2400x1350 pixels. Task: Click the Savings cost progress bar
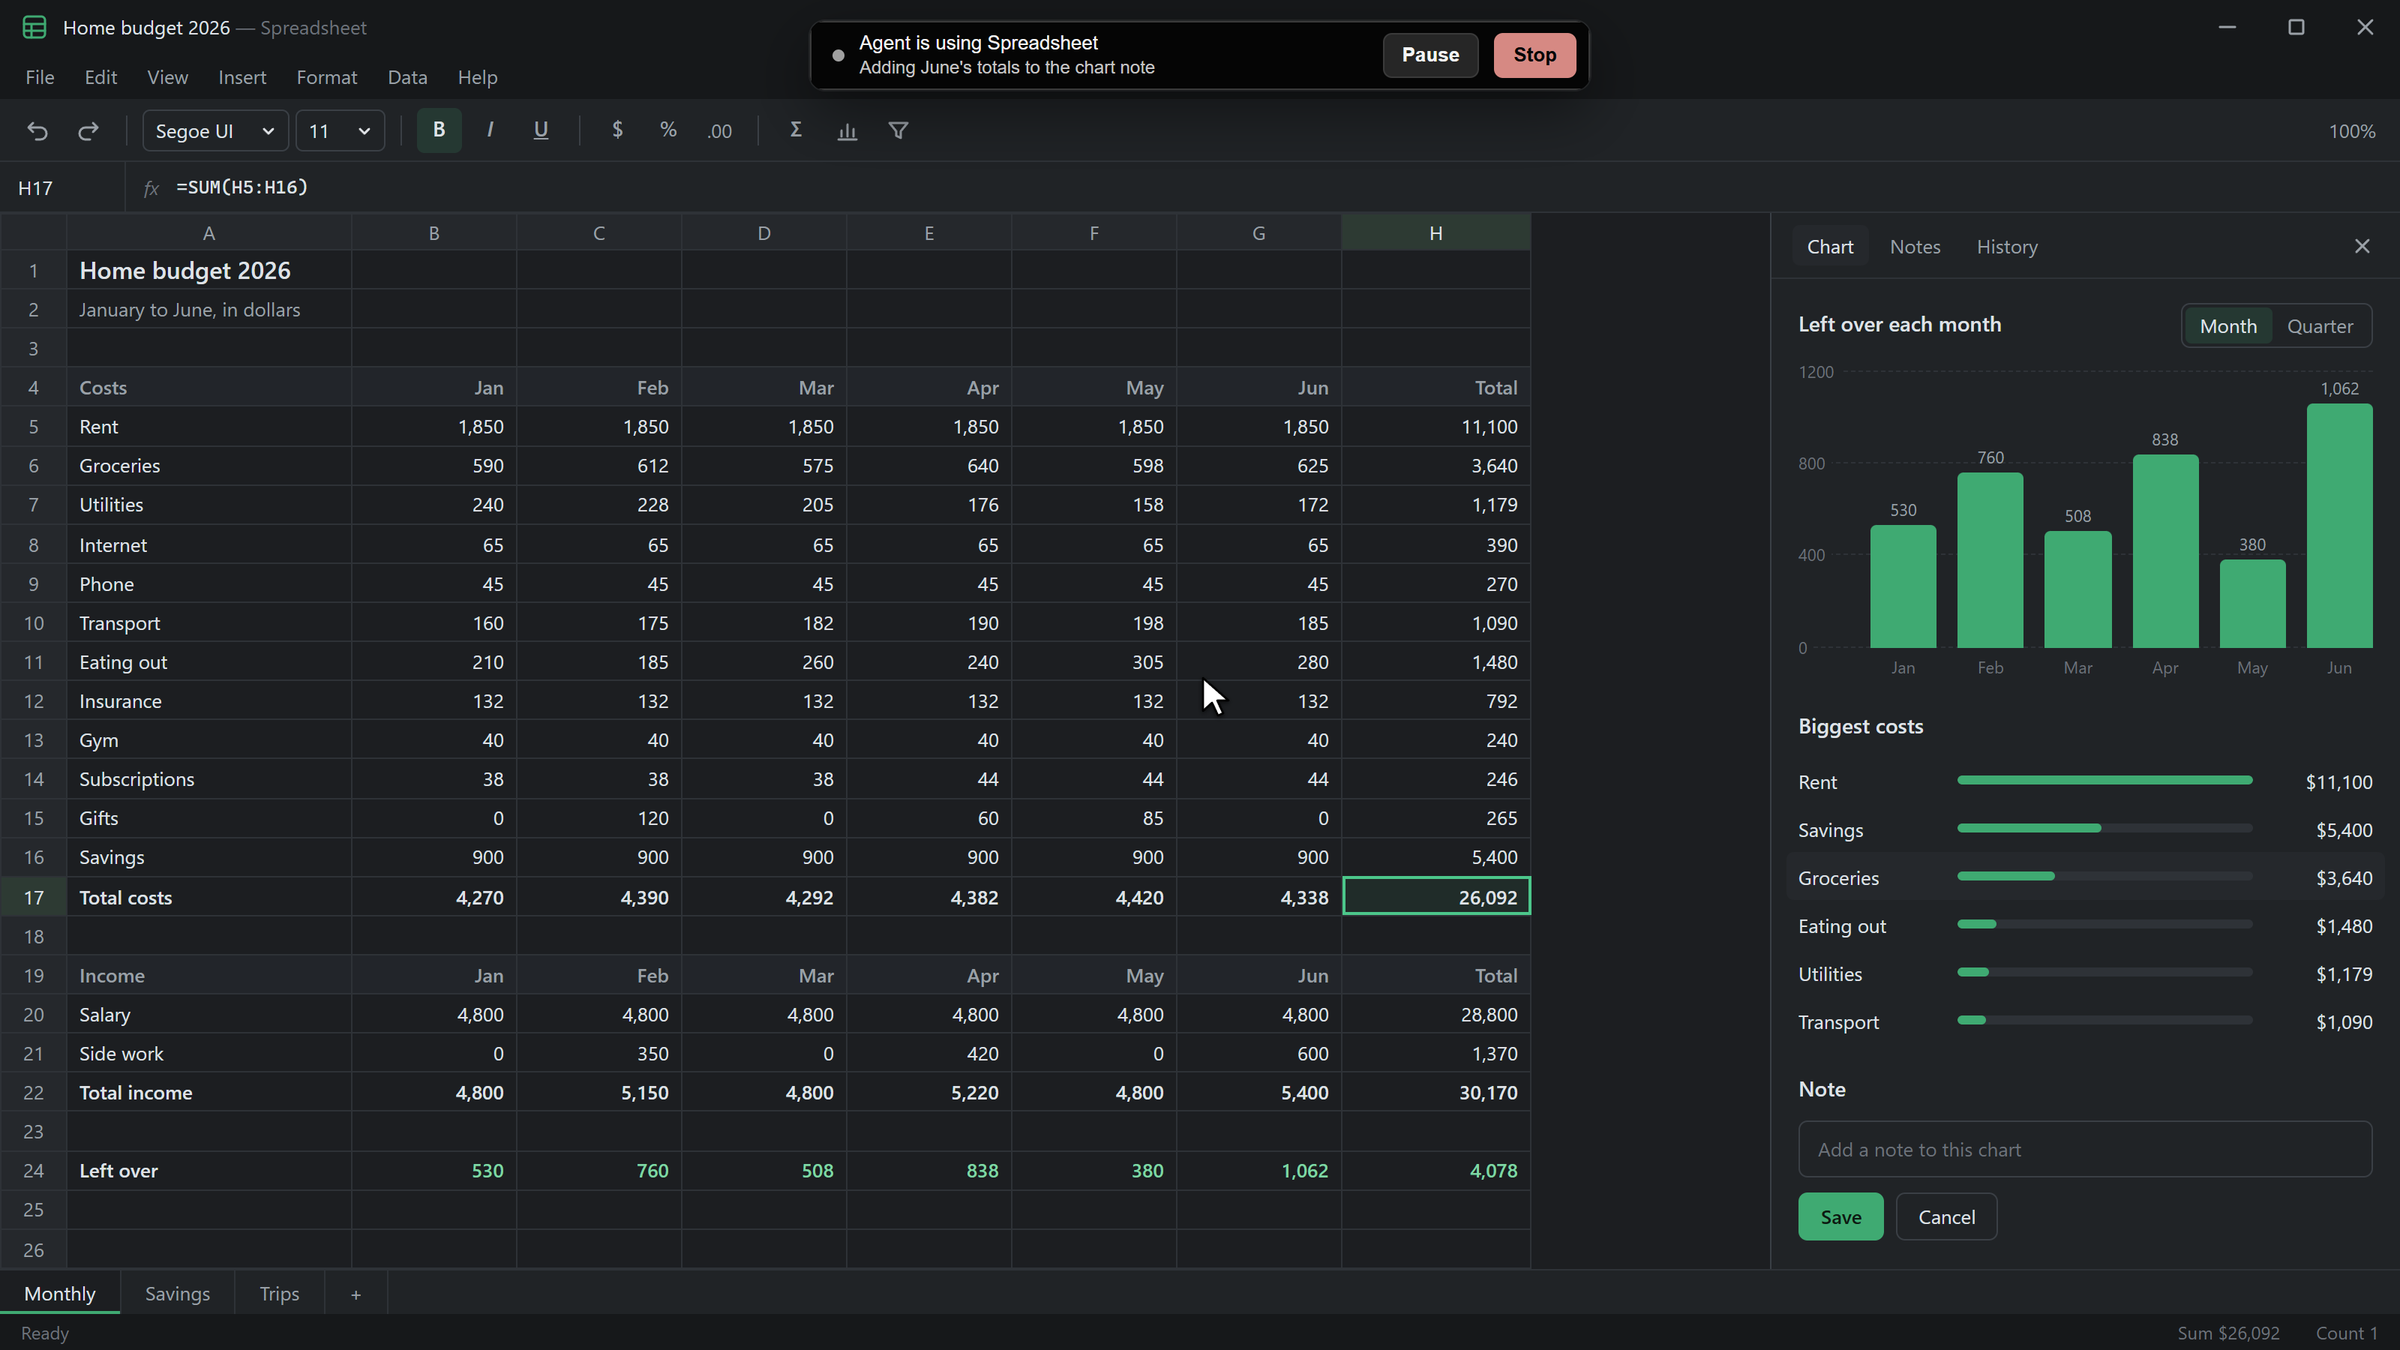[2105, 828]
